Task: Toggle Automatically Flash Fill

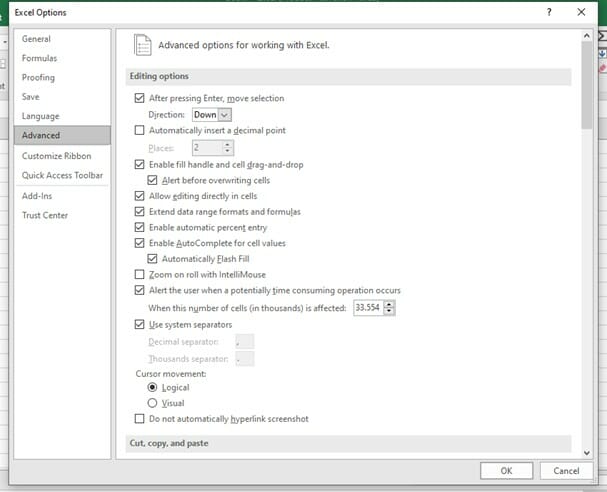Action: (x=152, y=259)
